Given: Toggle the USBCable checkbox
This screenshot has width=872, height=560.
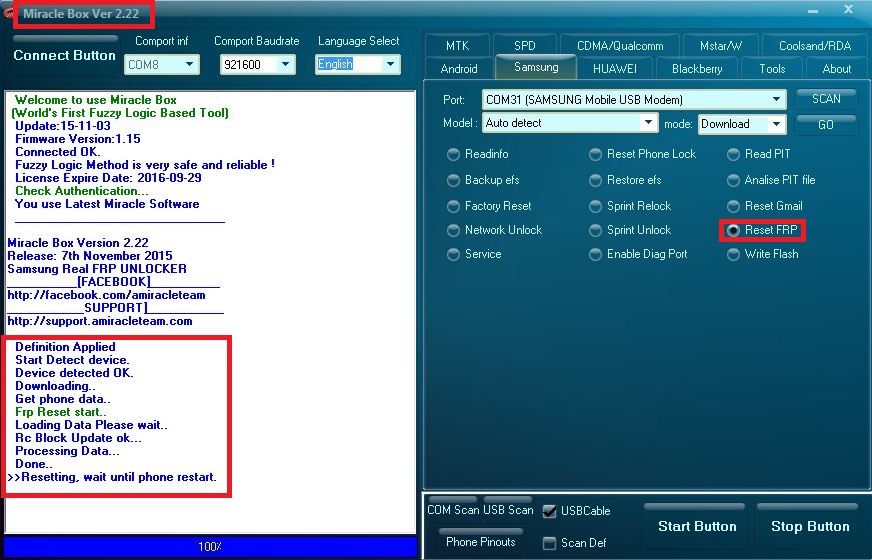Looking at the screenshot, I should pyautogui.click(x=549, y=511).
